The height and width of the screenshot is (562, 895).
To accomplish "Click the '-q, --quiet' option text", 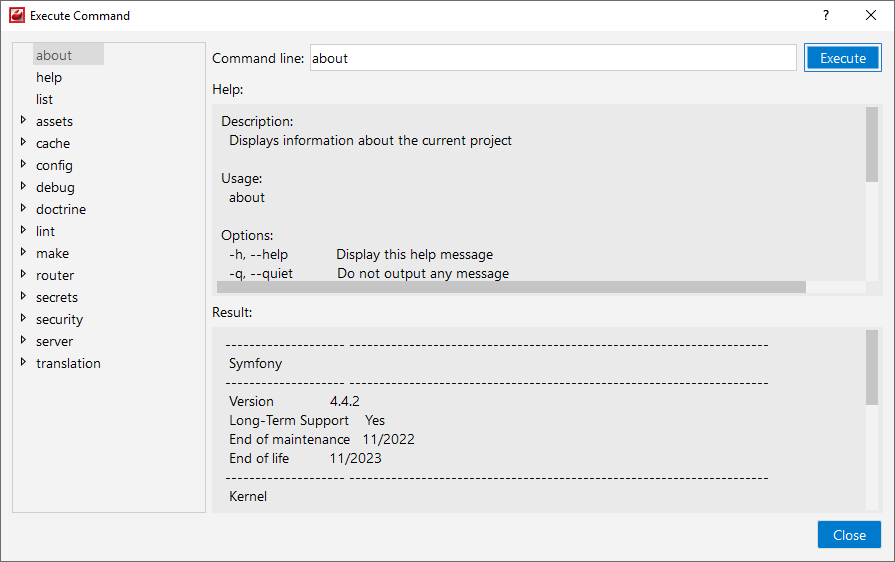I will [261, 273].
